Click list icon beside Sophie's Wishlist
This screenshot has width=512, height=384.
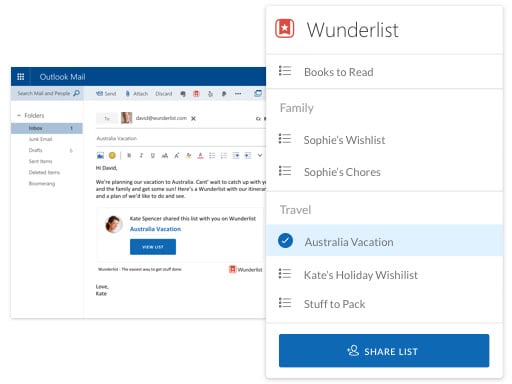pos(285,138)
